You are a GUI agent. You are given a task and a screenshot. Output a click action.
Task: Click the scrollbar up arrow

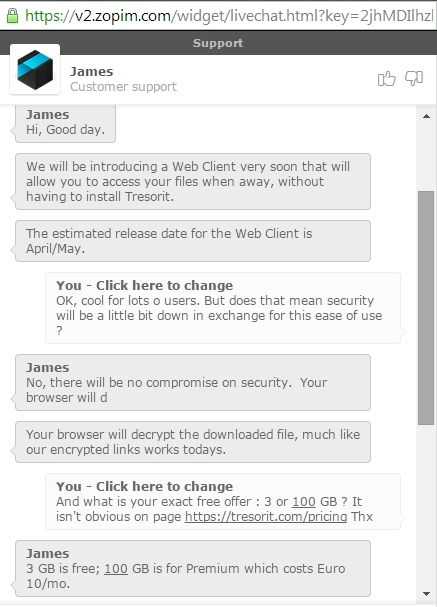427,116
